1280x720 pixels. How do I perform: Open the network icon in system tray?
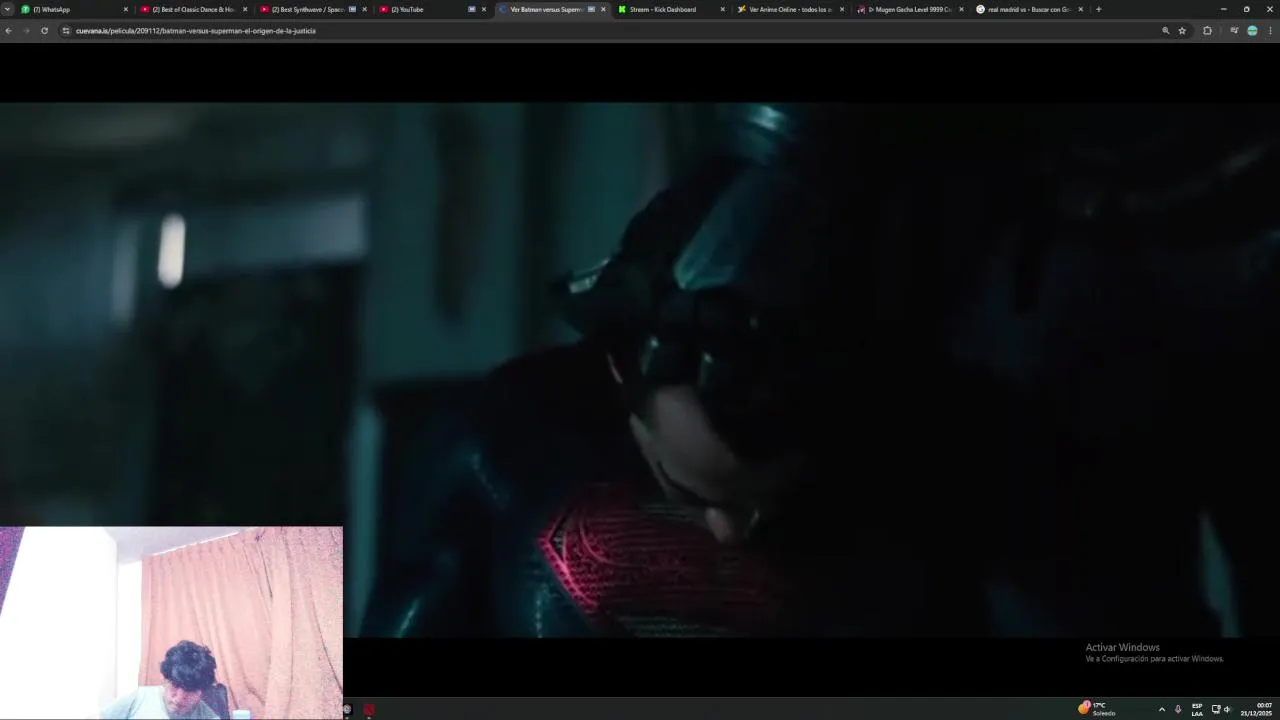(x=1216, y=709)
